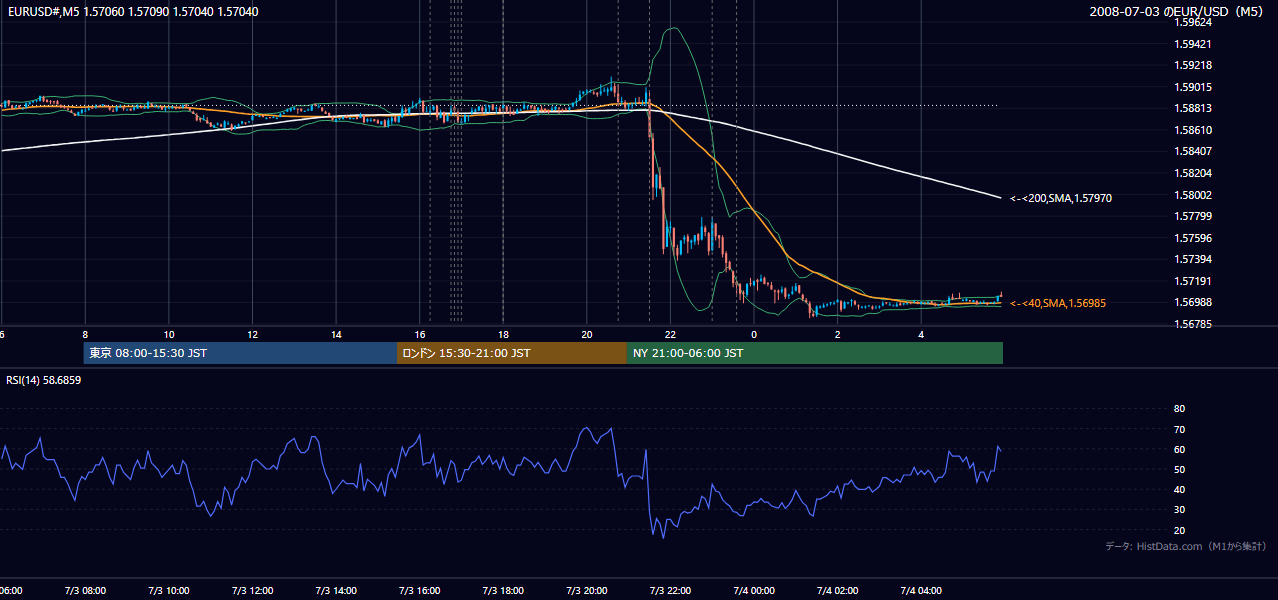Click price axis label 1.59421
This screenshot has height=600, width=1278.
coord(1194,44)
